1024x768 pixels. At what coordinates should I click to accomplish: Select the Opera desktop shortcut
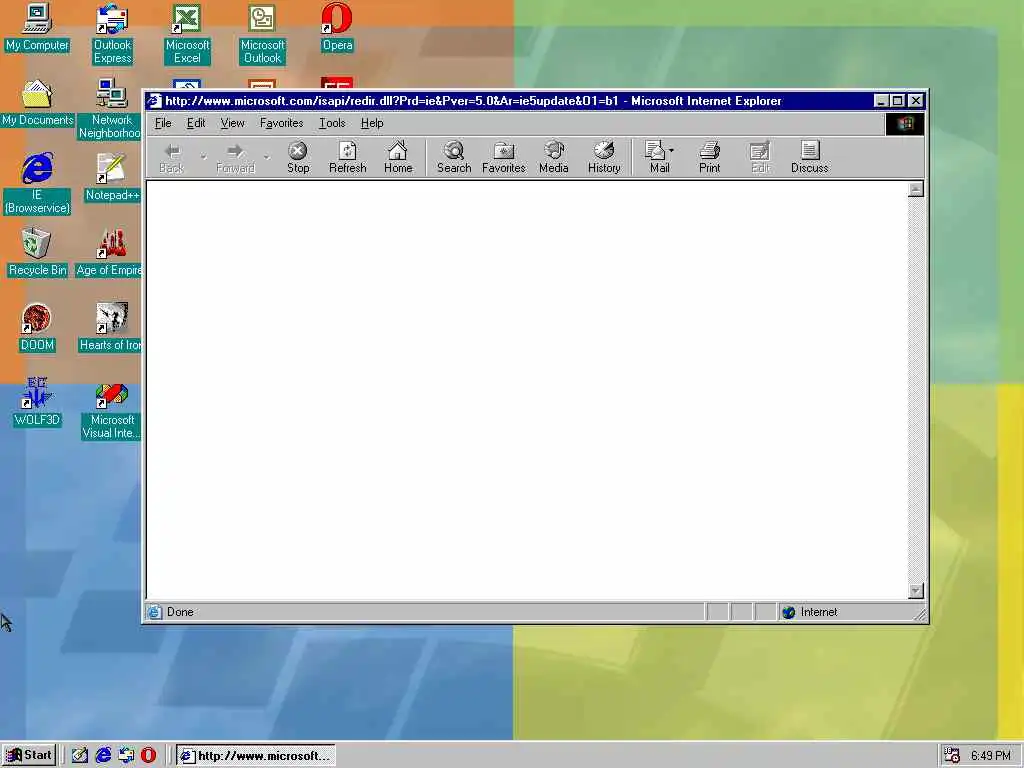[337, 27]
